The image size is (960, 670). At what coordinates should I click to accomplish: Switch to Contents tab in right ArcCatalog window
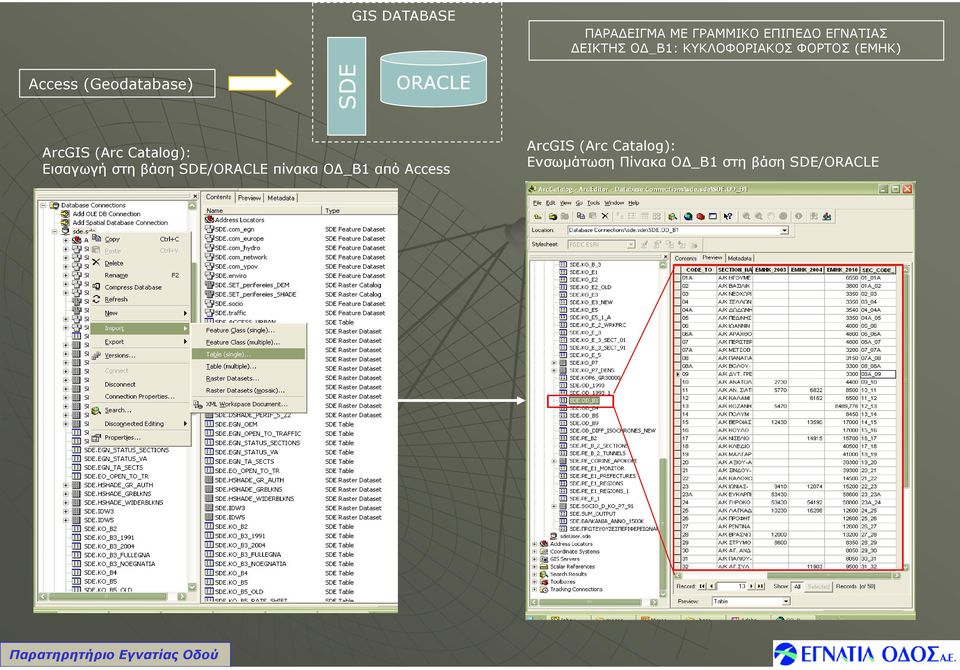pyautogui.click(x=685, y=258)
